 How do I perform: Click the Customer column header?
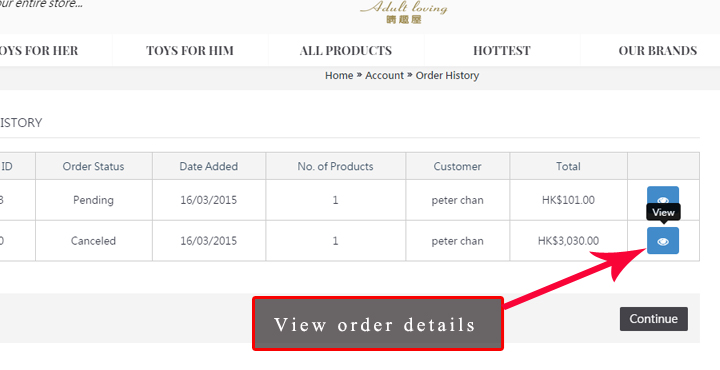tap(457, 166)
